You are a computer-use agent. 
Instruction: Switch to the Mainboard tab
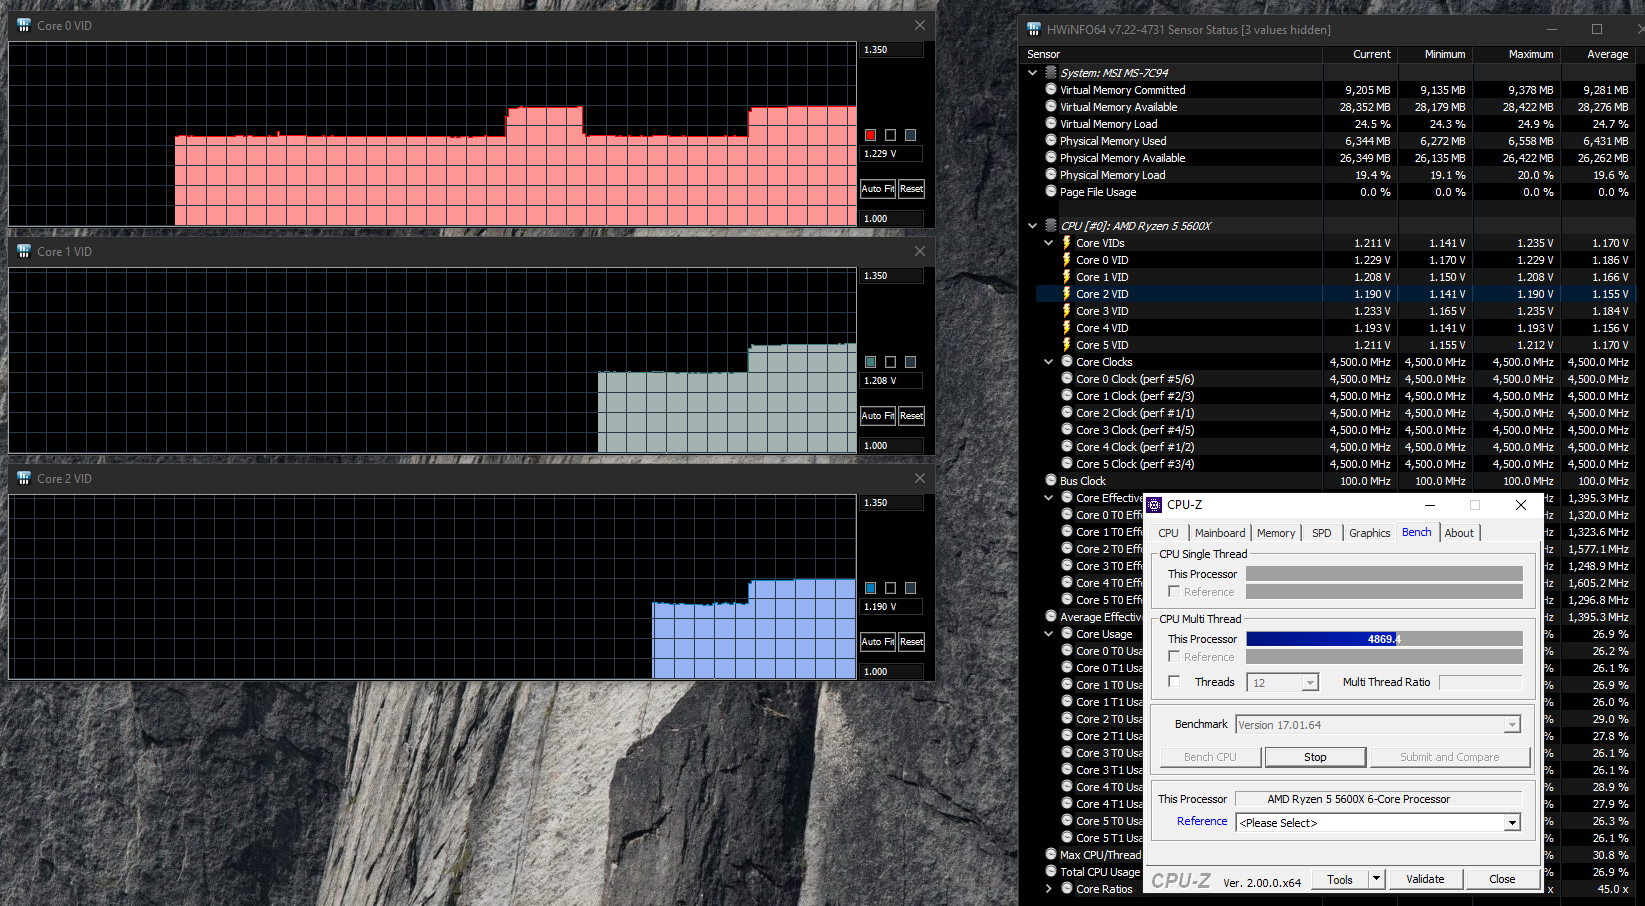pyautogui.click(x=1220, y=533)
